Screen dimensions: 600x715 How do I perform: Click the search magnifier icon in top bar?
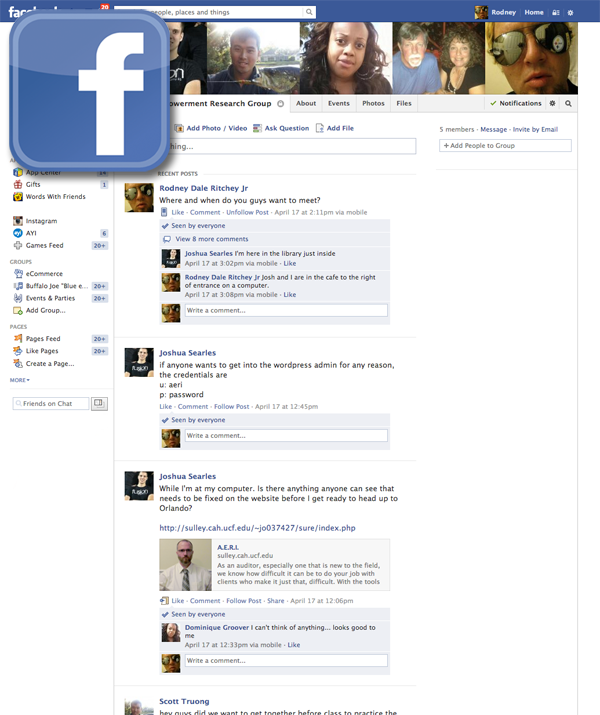point(309,12)
